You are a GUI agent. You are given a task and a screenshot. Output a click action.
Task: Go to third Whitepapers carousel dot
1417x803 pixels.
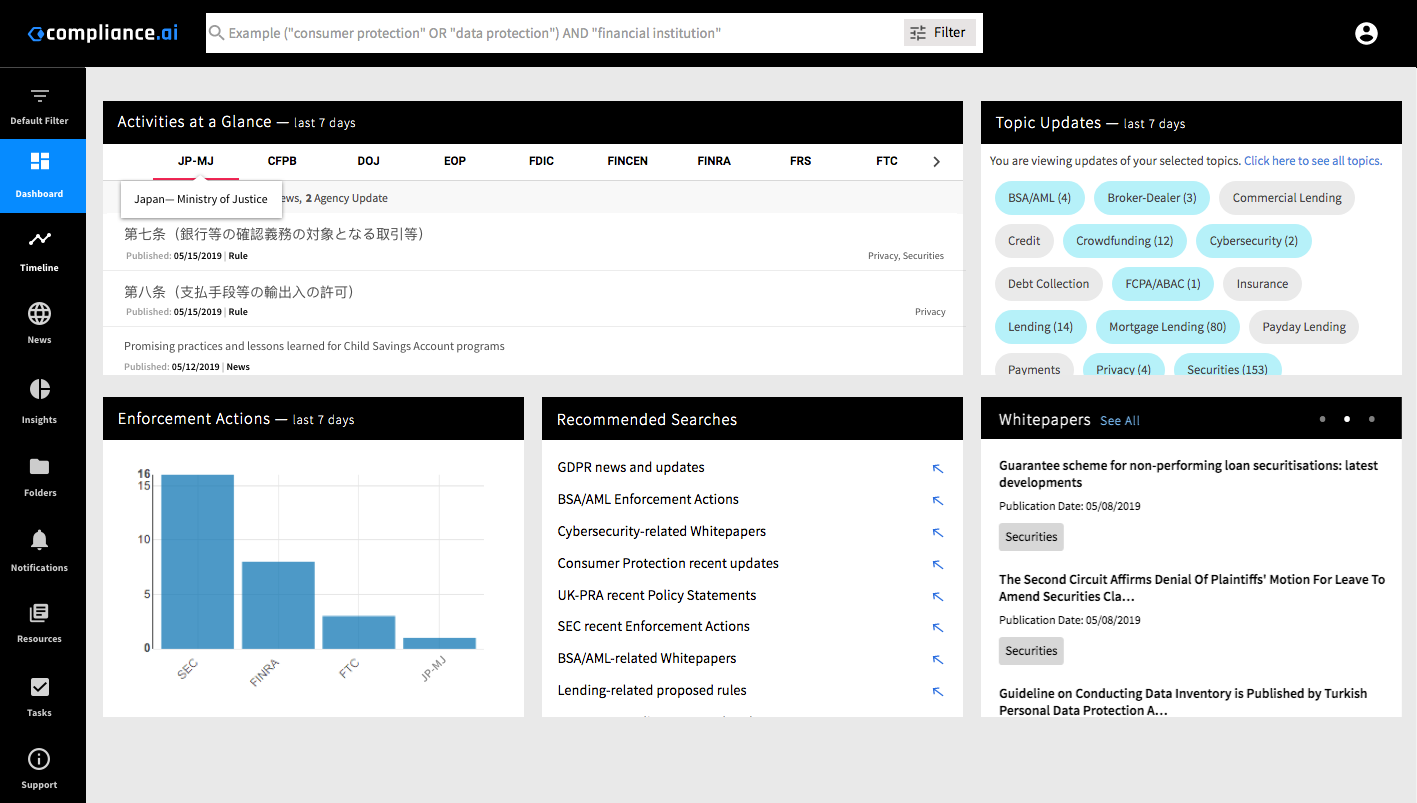click(1372, 419)
